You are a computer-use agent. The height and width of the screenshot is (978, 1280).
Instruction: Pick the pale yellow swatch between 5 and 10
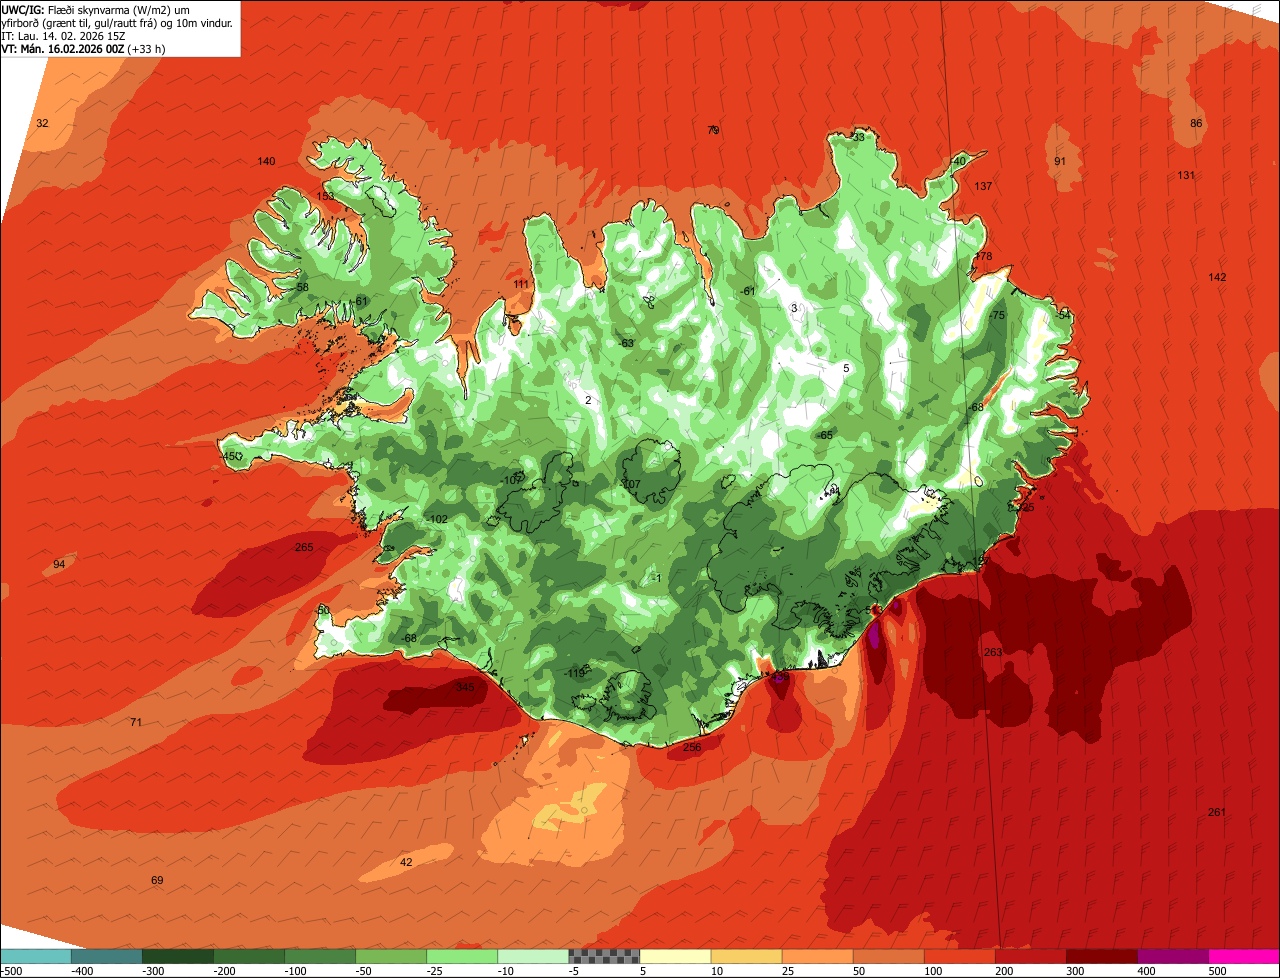675,956
